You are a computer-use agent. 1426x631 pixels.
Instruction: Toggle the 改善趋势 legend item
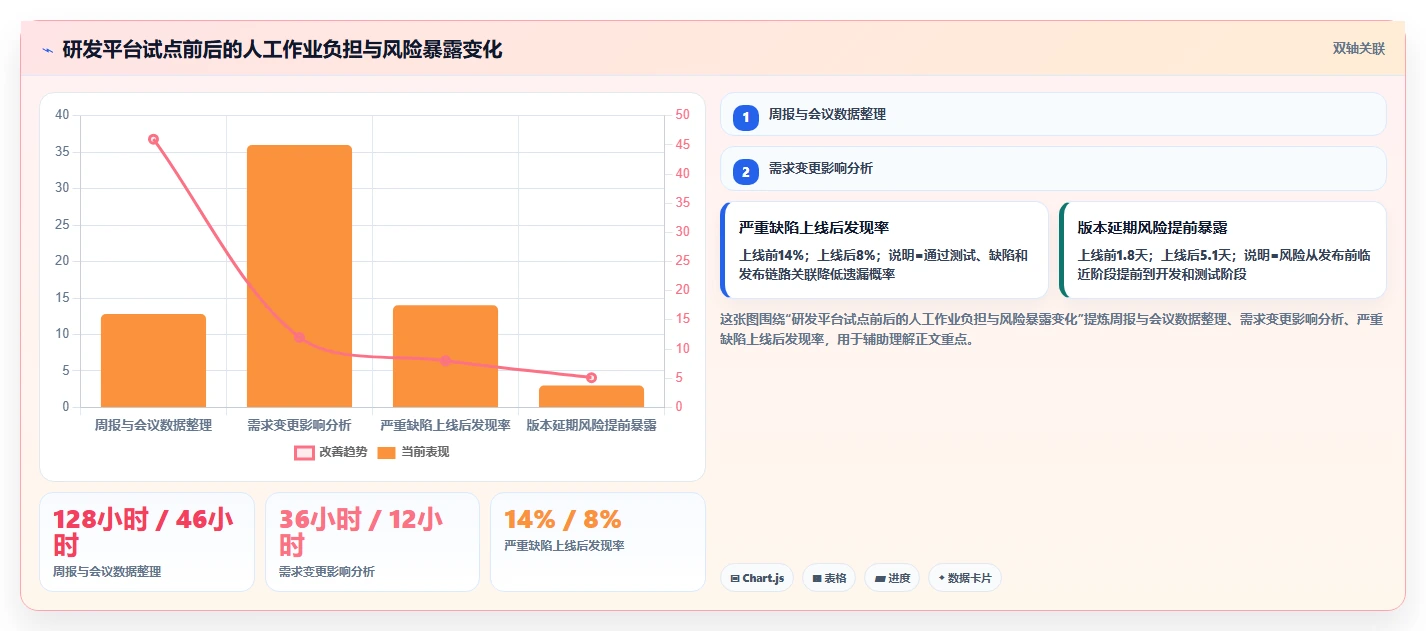click(330, 452)
